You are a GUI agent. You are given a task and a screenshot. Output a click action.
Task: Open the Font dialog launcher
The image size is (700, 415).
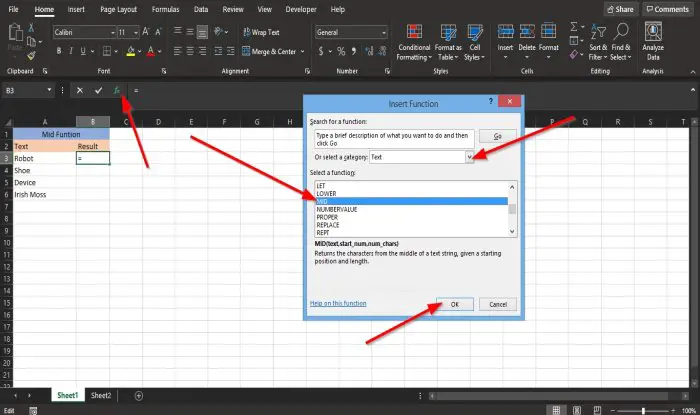(164, 71)
